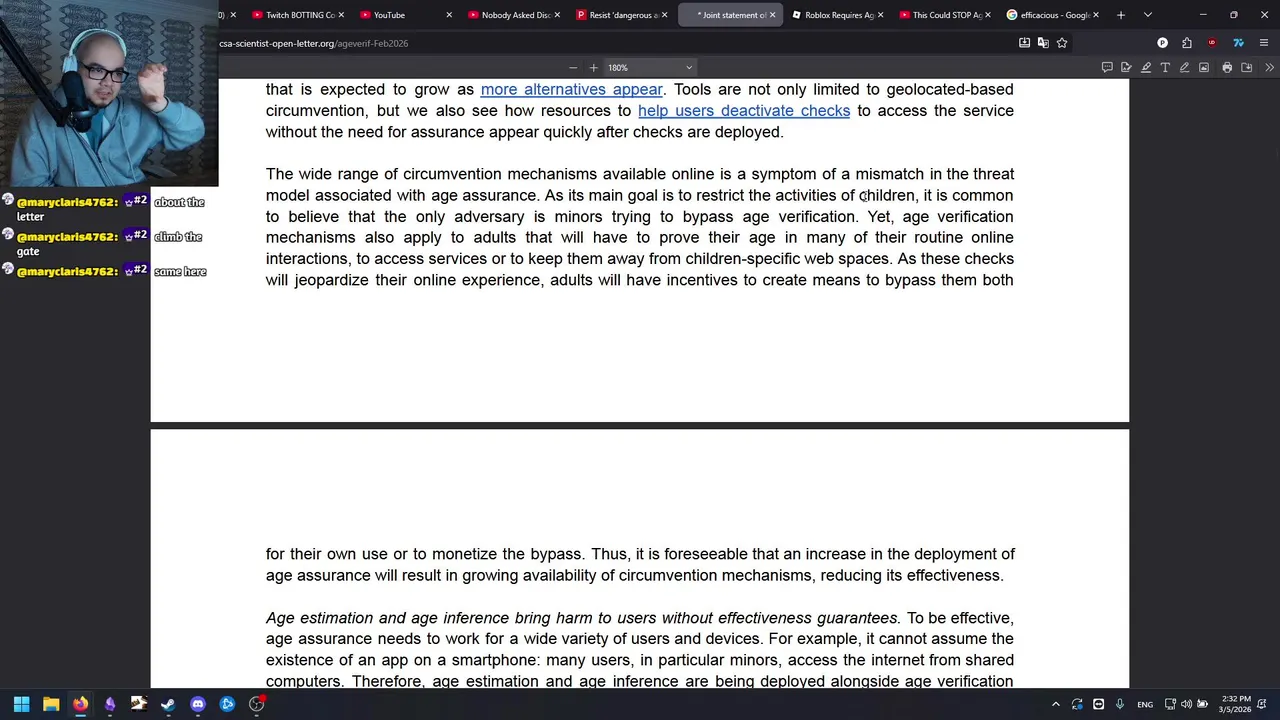Click the ENG language indicator

tap(1145, 704)
